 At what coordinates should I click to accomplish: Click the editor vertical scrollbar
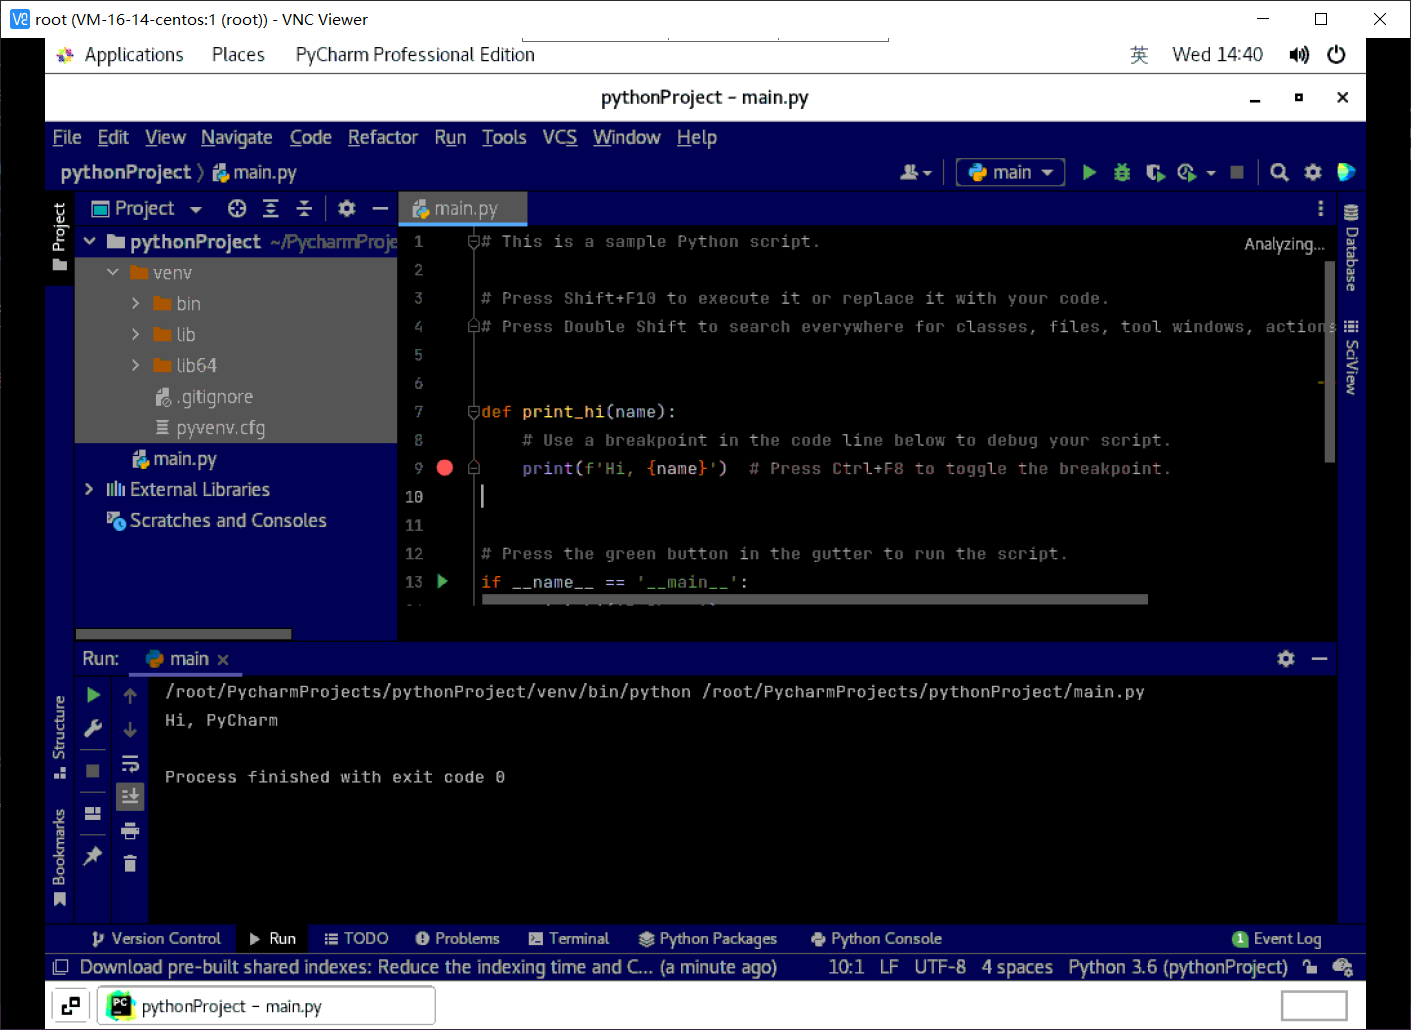tap(1330, 360)
